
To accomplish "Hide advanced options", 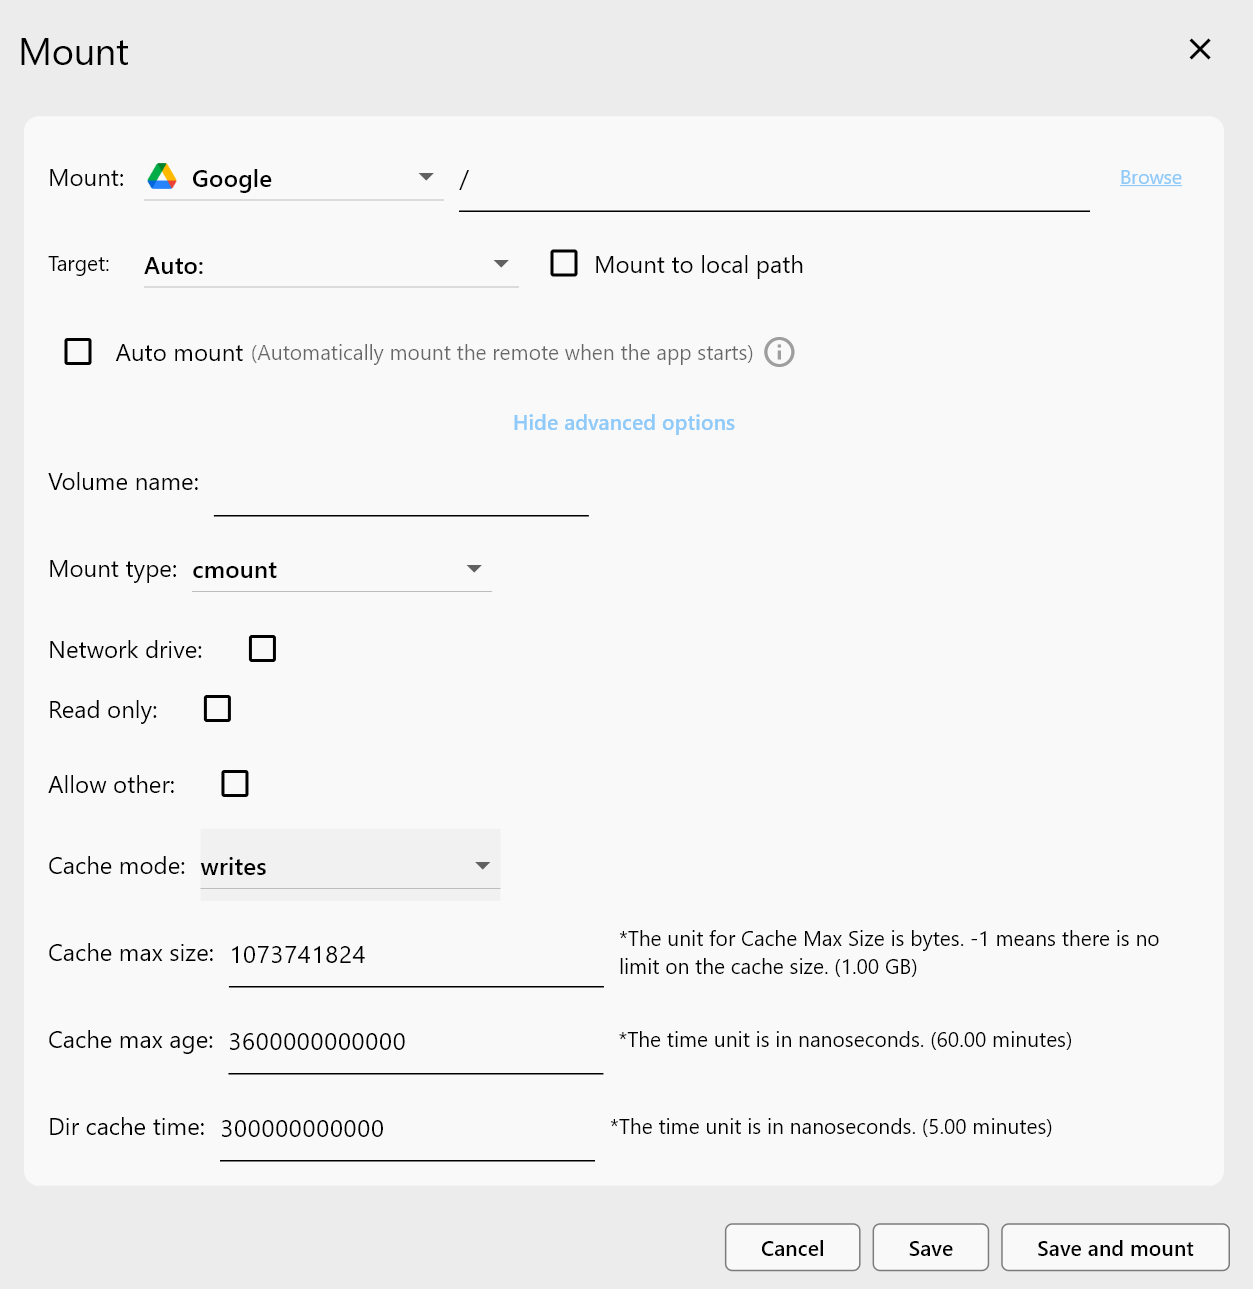I will (623, 422).
